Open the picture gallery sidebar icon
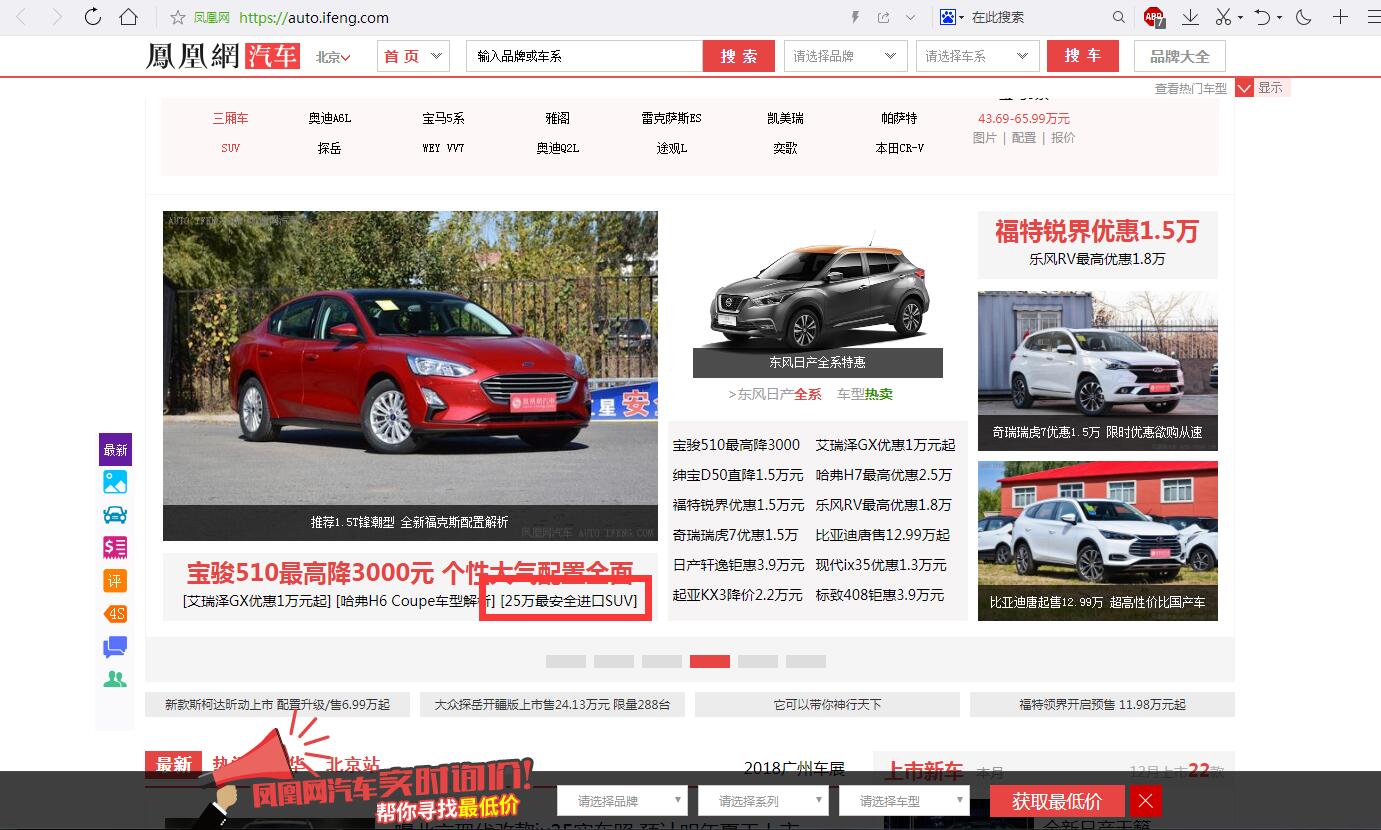Screen dimensions: 1381x830 click(x=115, y=482)
